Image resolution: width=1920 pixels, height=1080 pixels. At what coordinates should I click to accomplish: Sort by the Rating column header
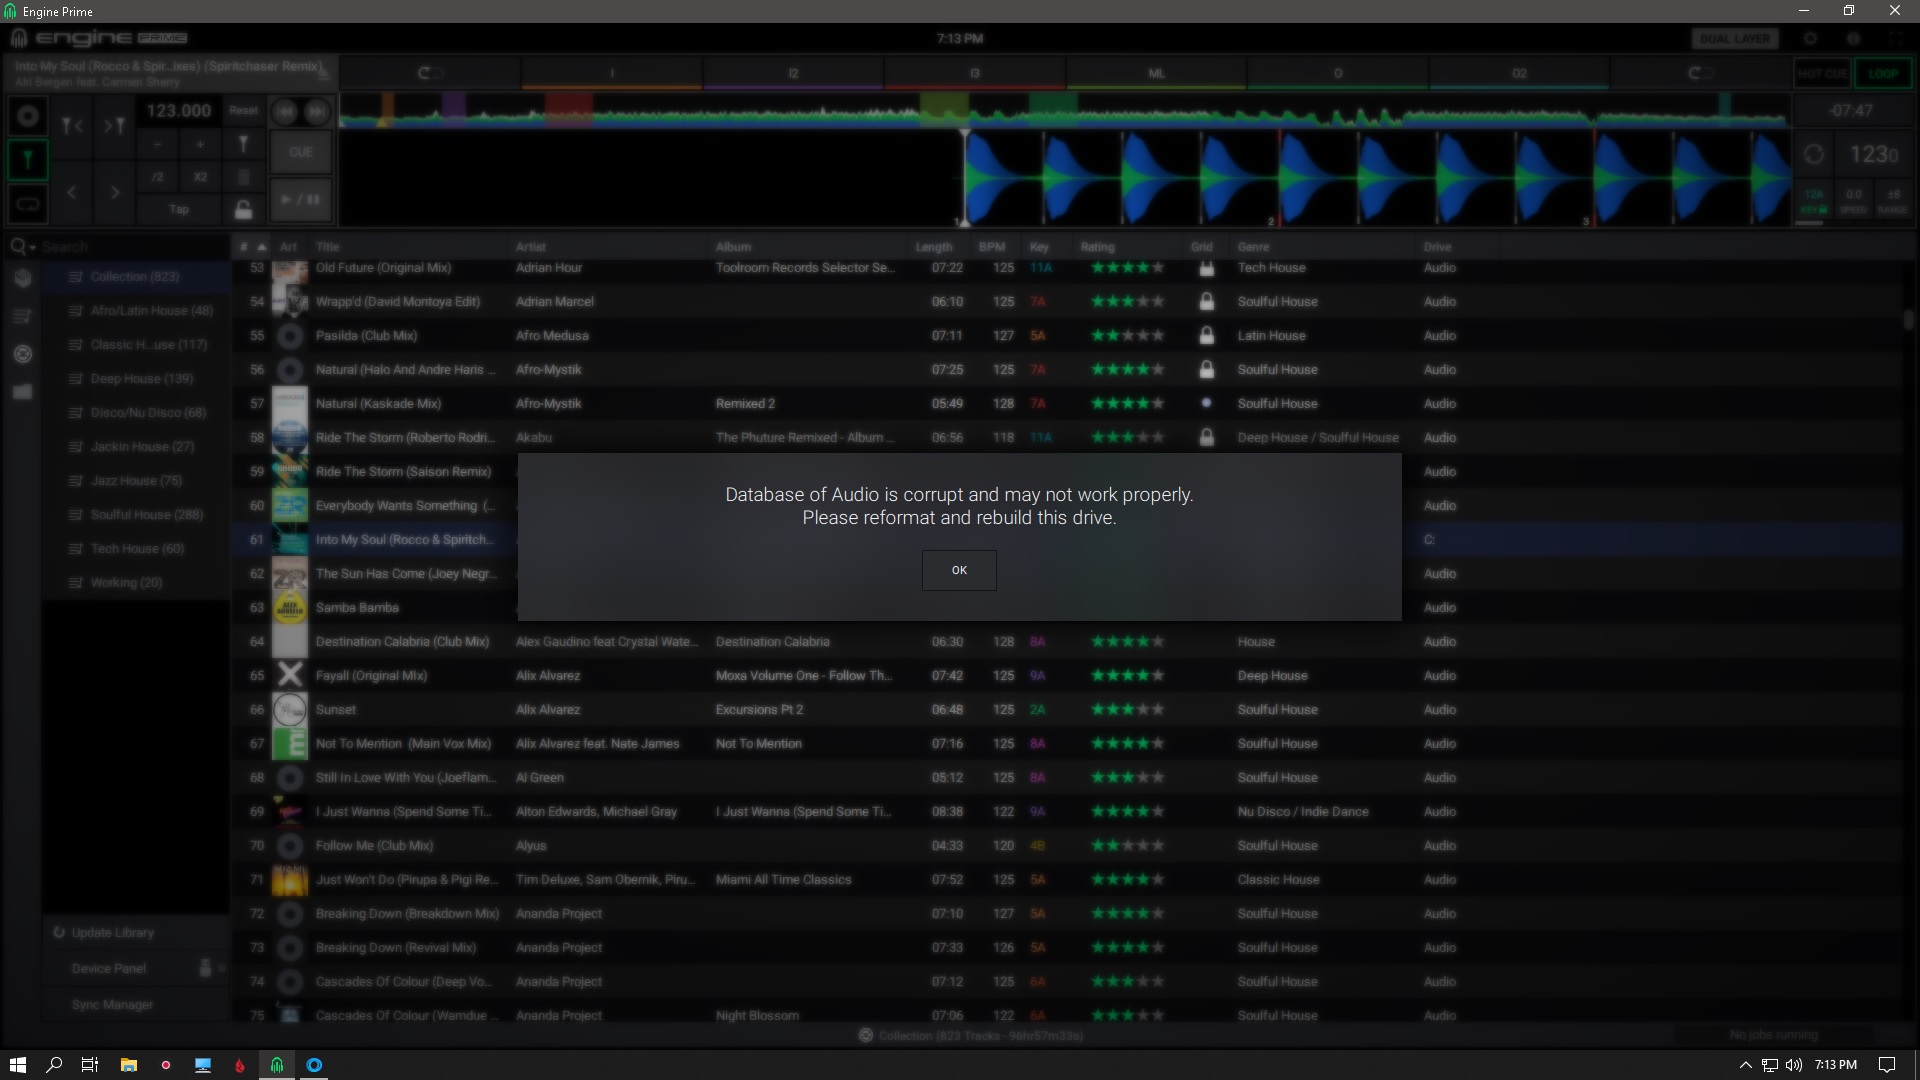[1097, 246]
